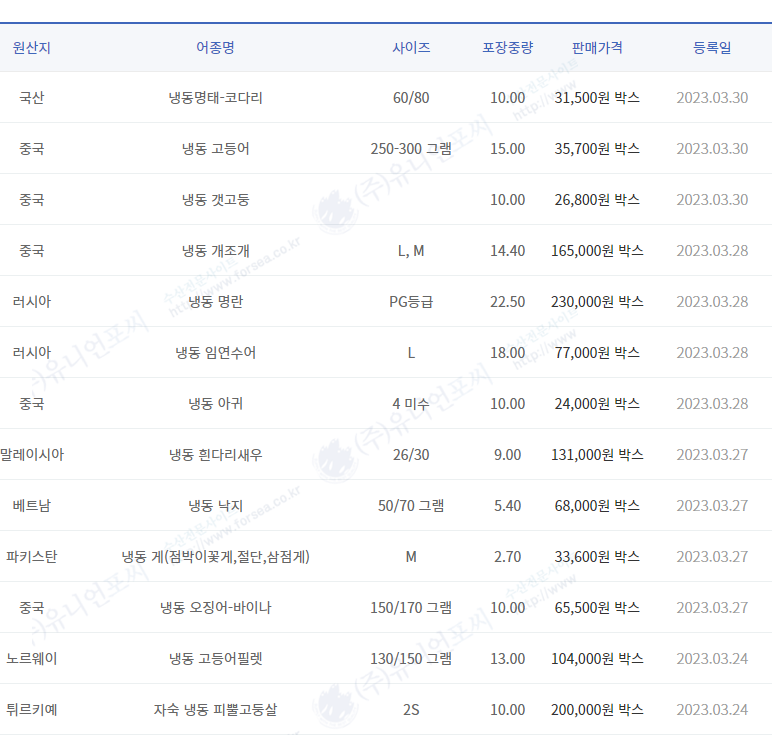Open the 냉동 낙지 listing

(x=215, y=506)
